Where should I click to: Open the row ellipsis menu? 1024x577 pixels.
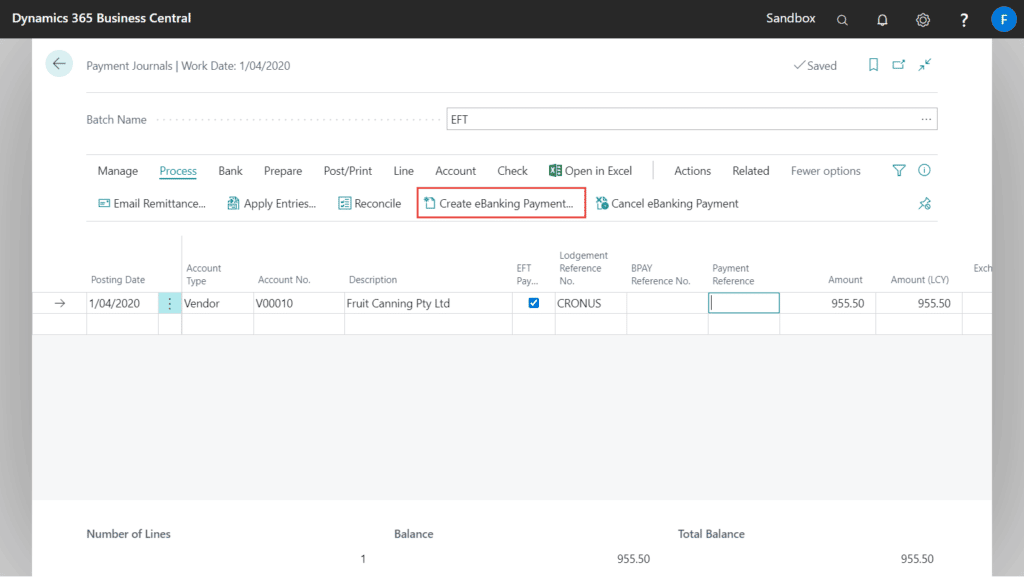[x=170, y=302]
